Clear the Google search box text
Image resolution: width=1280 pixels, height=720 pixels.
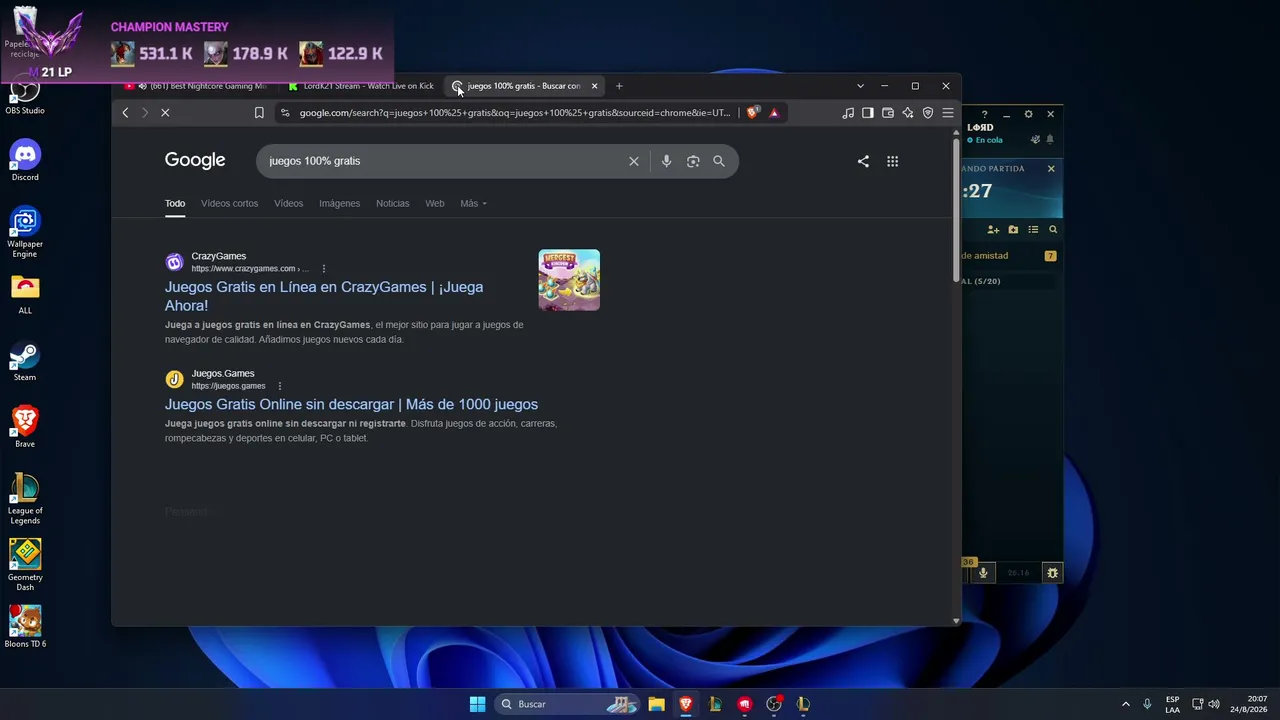(633, 161)
